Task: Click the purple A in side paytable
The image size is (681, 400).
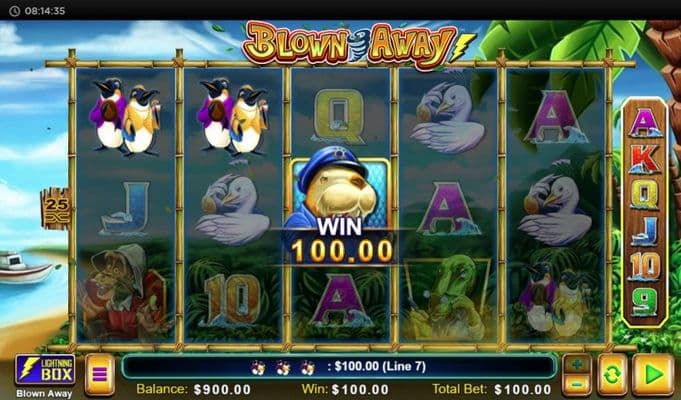Action: (645, 122)
